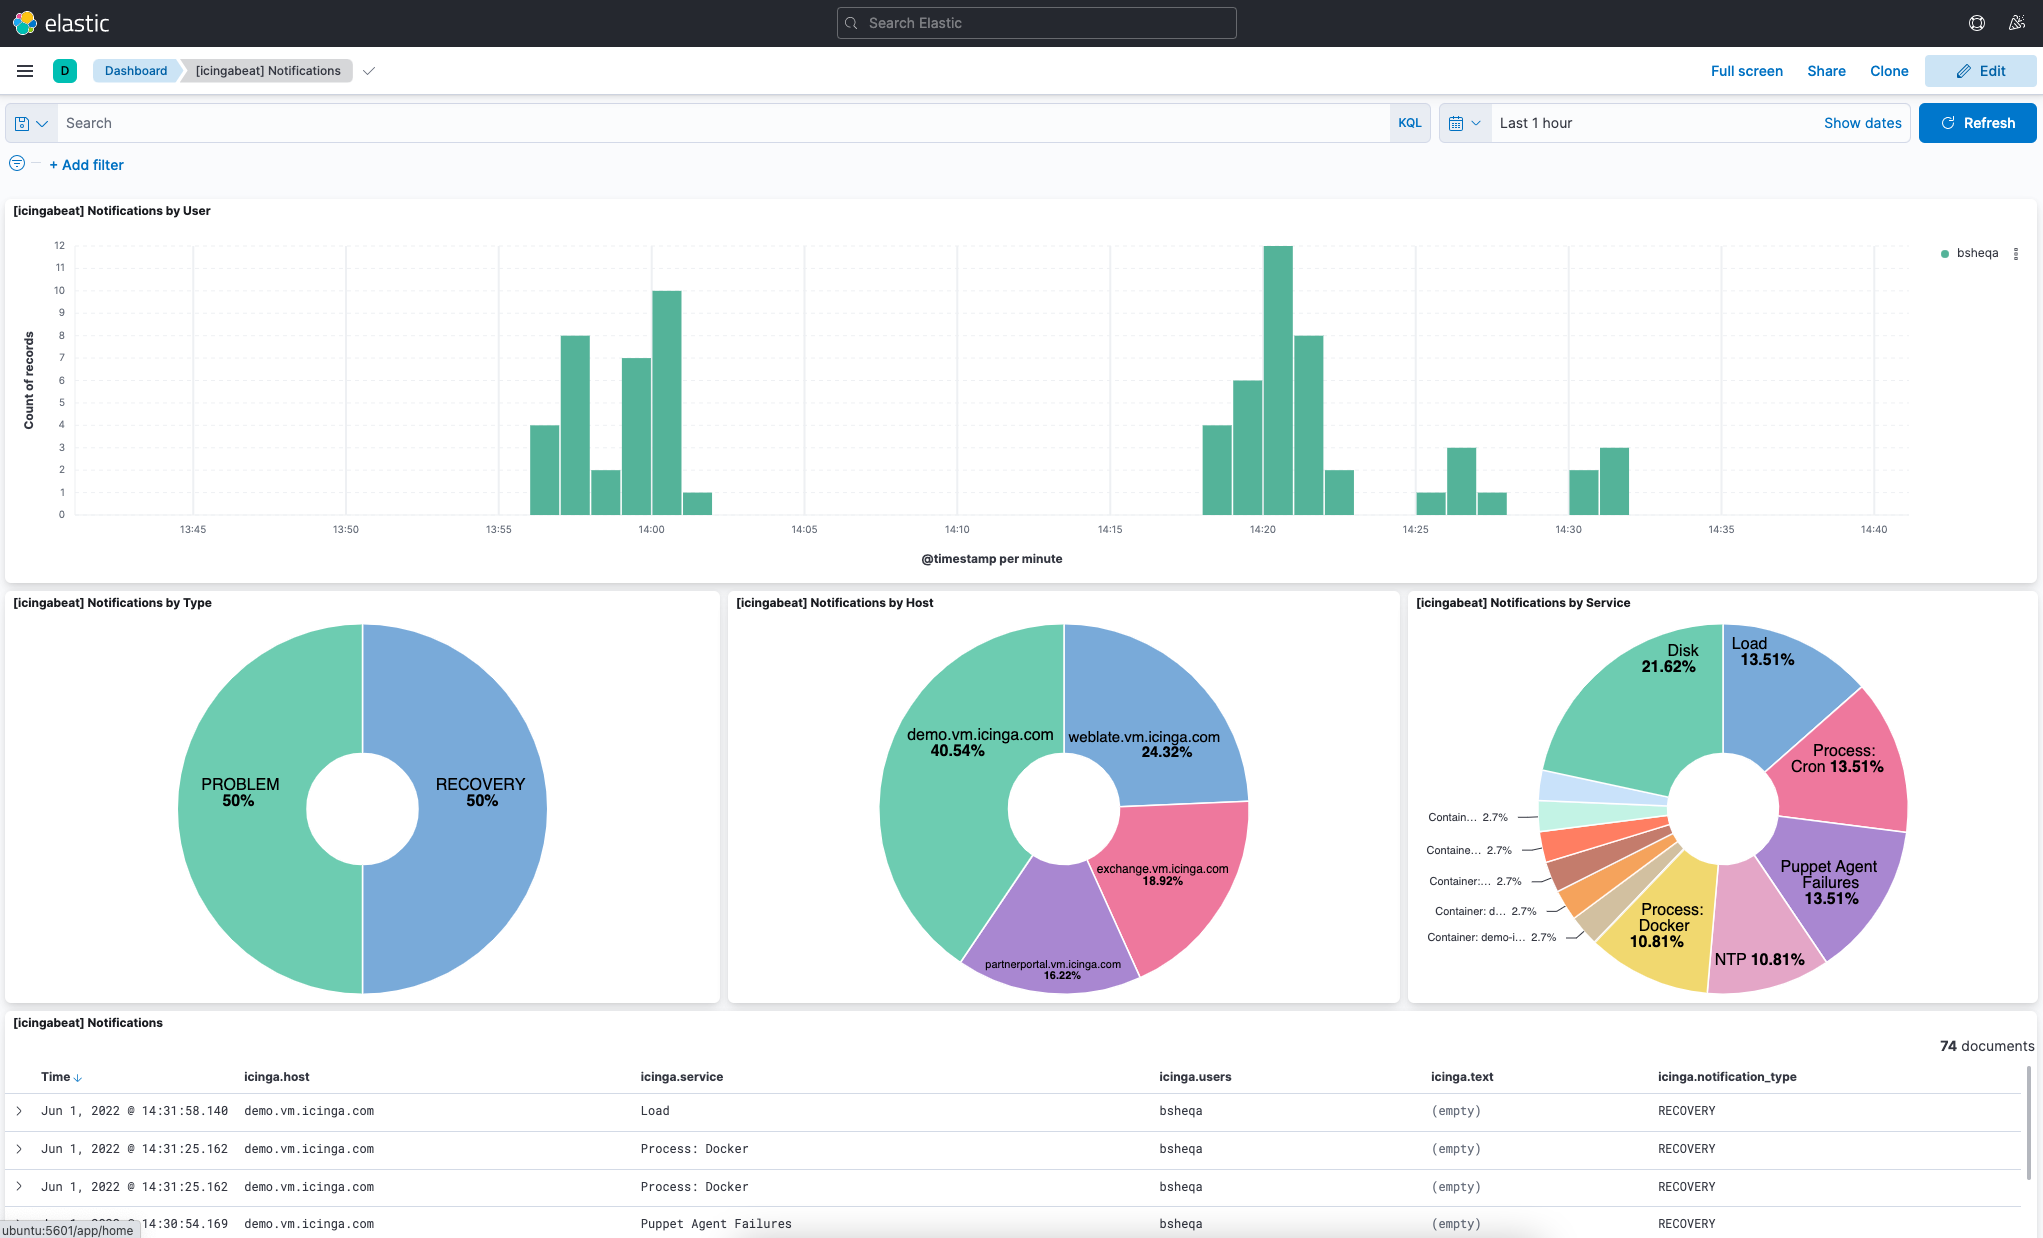Viewport: 2043px width, 1238px height.
Task: Click the filter options circle icon
Action: (x=17, y=163)
